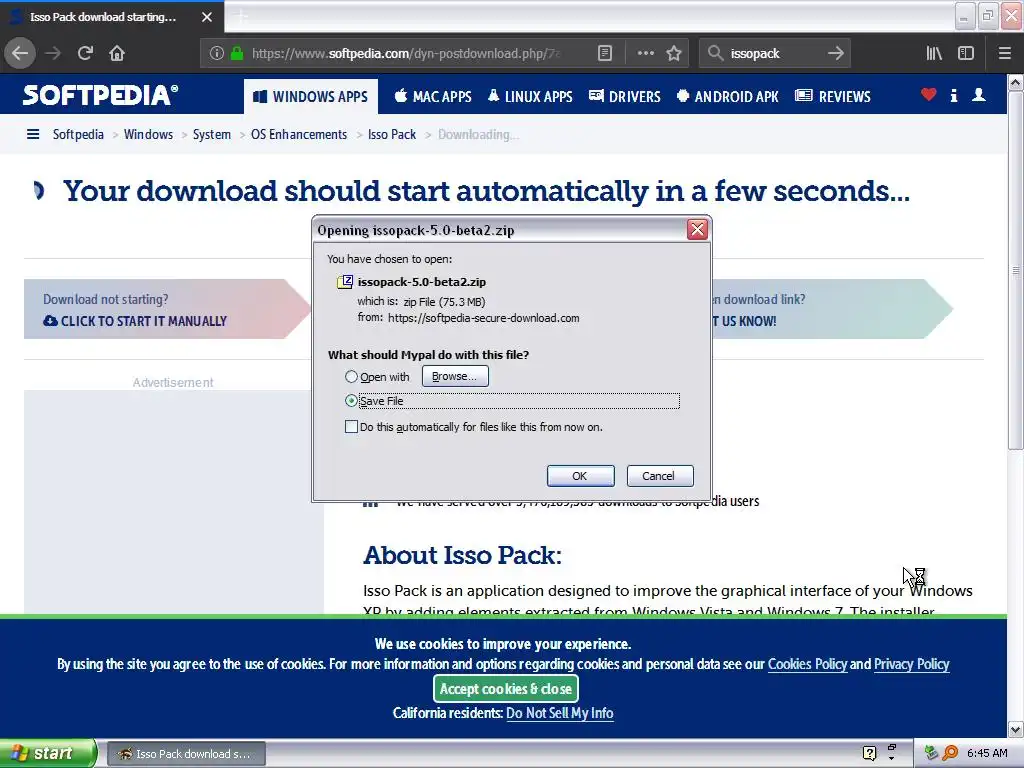Go to Isso Pack breadcrumb link
The height and width of the screenshot is (768, 1024).
392,135
